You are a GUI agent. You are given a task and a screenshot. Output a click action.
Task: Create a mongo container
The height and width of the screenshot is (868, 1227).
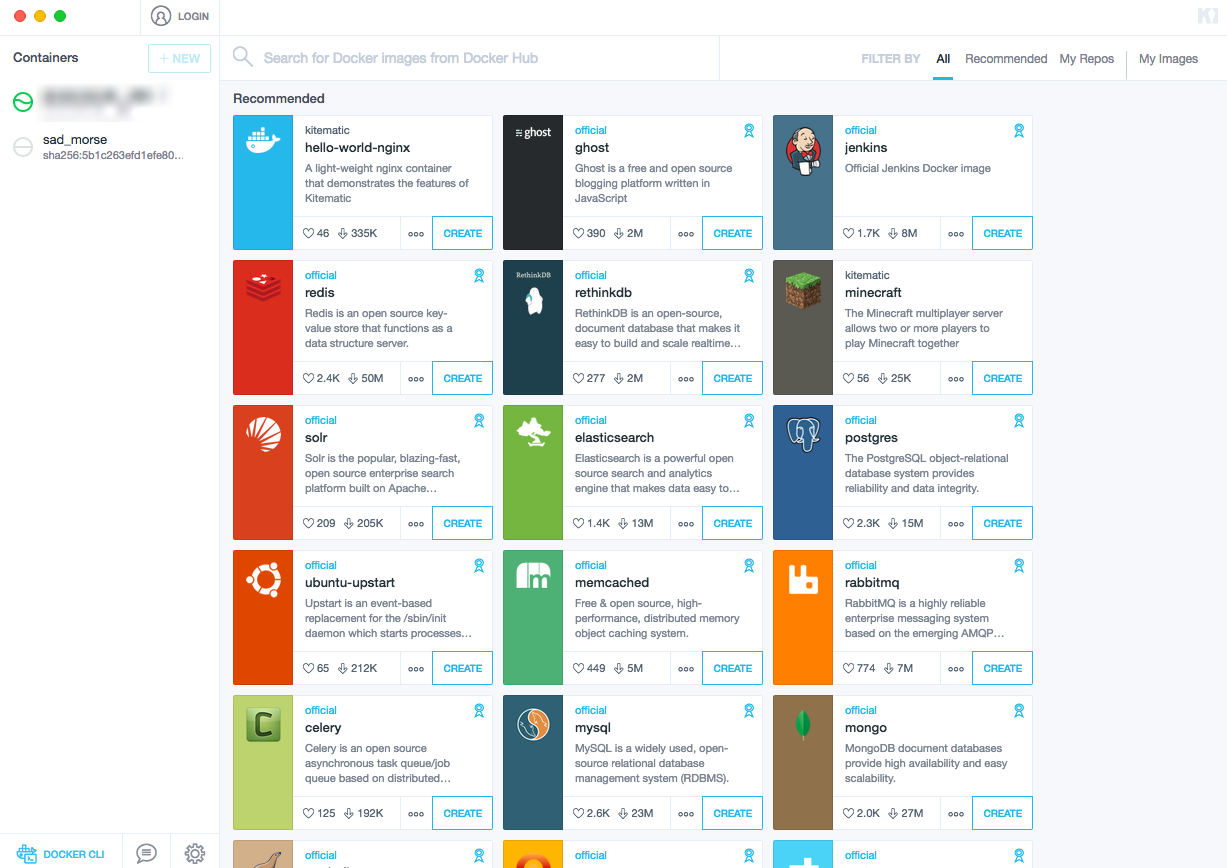click(x=1002, y=813)
